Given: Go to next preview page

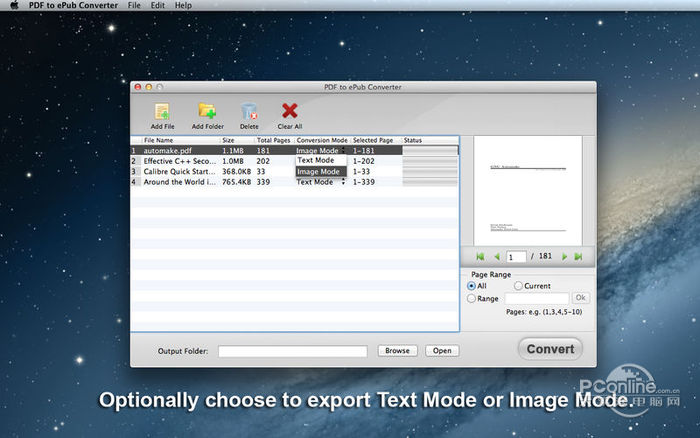Looking at the screenshot, I should [x=564, y=256].
